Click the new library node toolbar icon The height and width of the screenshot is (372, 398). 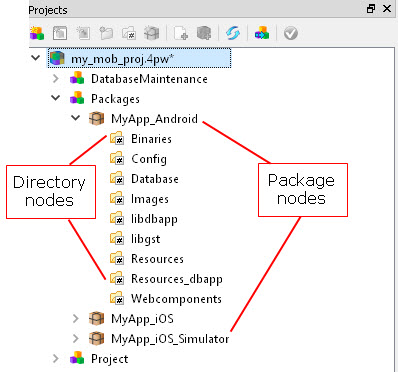tap(83, 33)
